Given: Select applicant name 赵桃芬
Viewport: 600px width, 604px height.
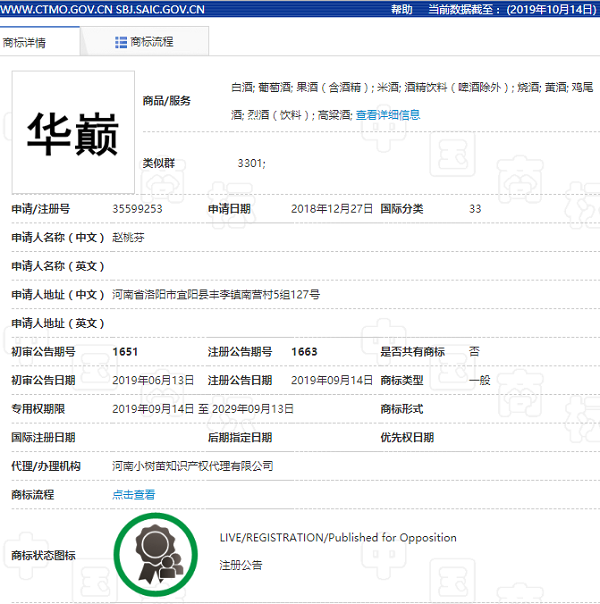Looking at the screenshot, I should (128, 237).
